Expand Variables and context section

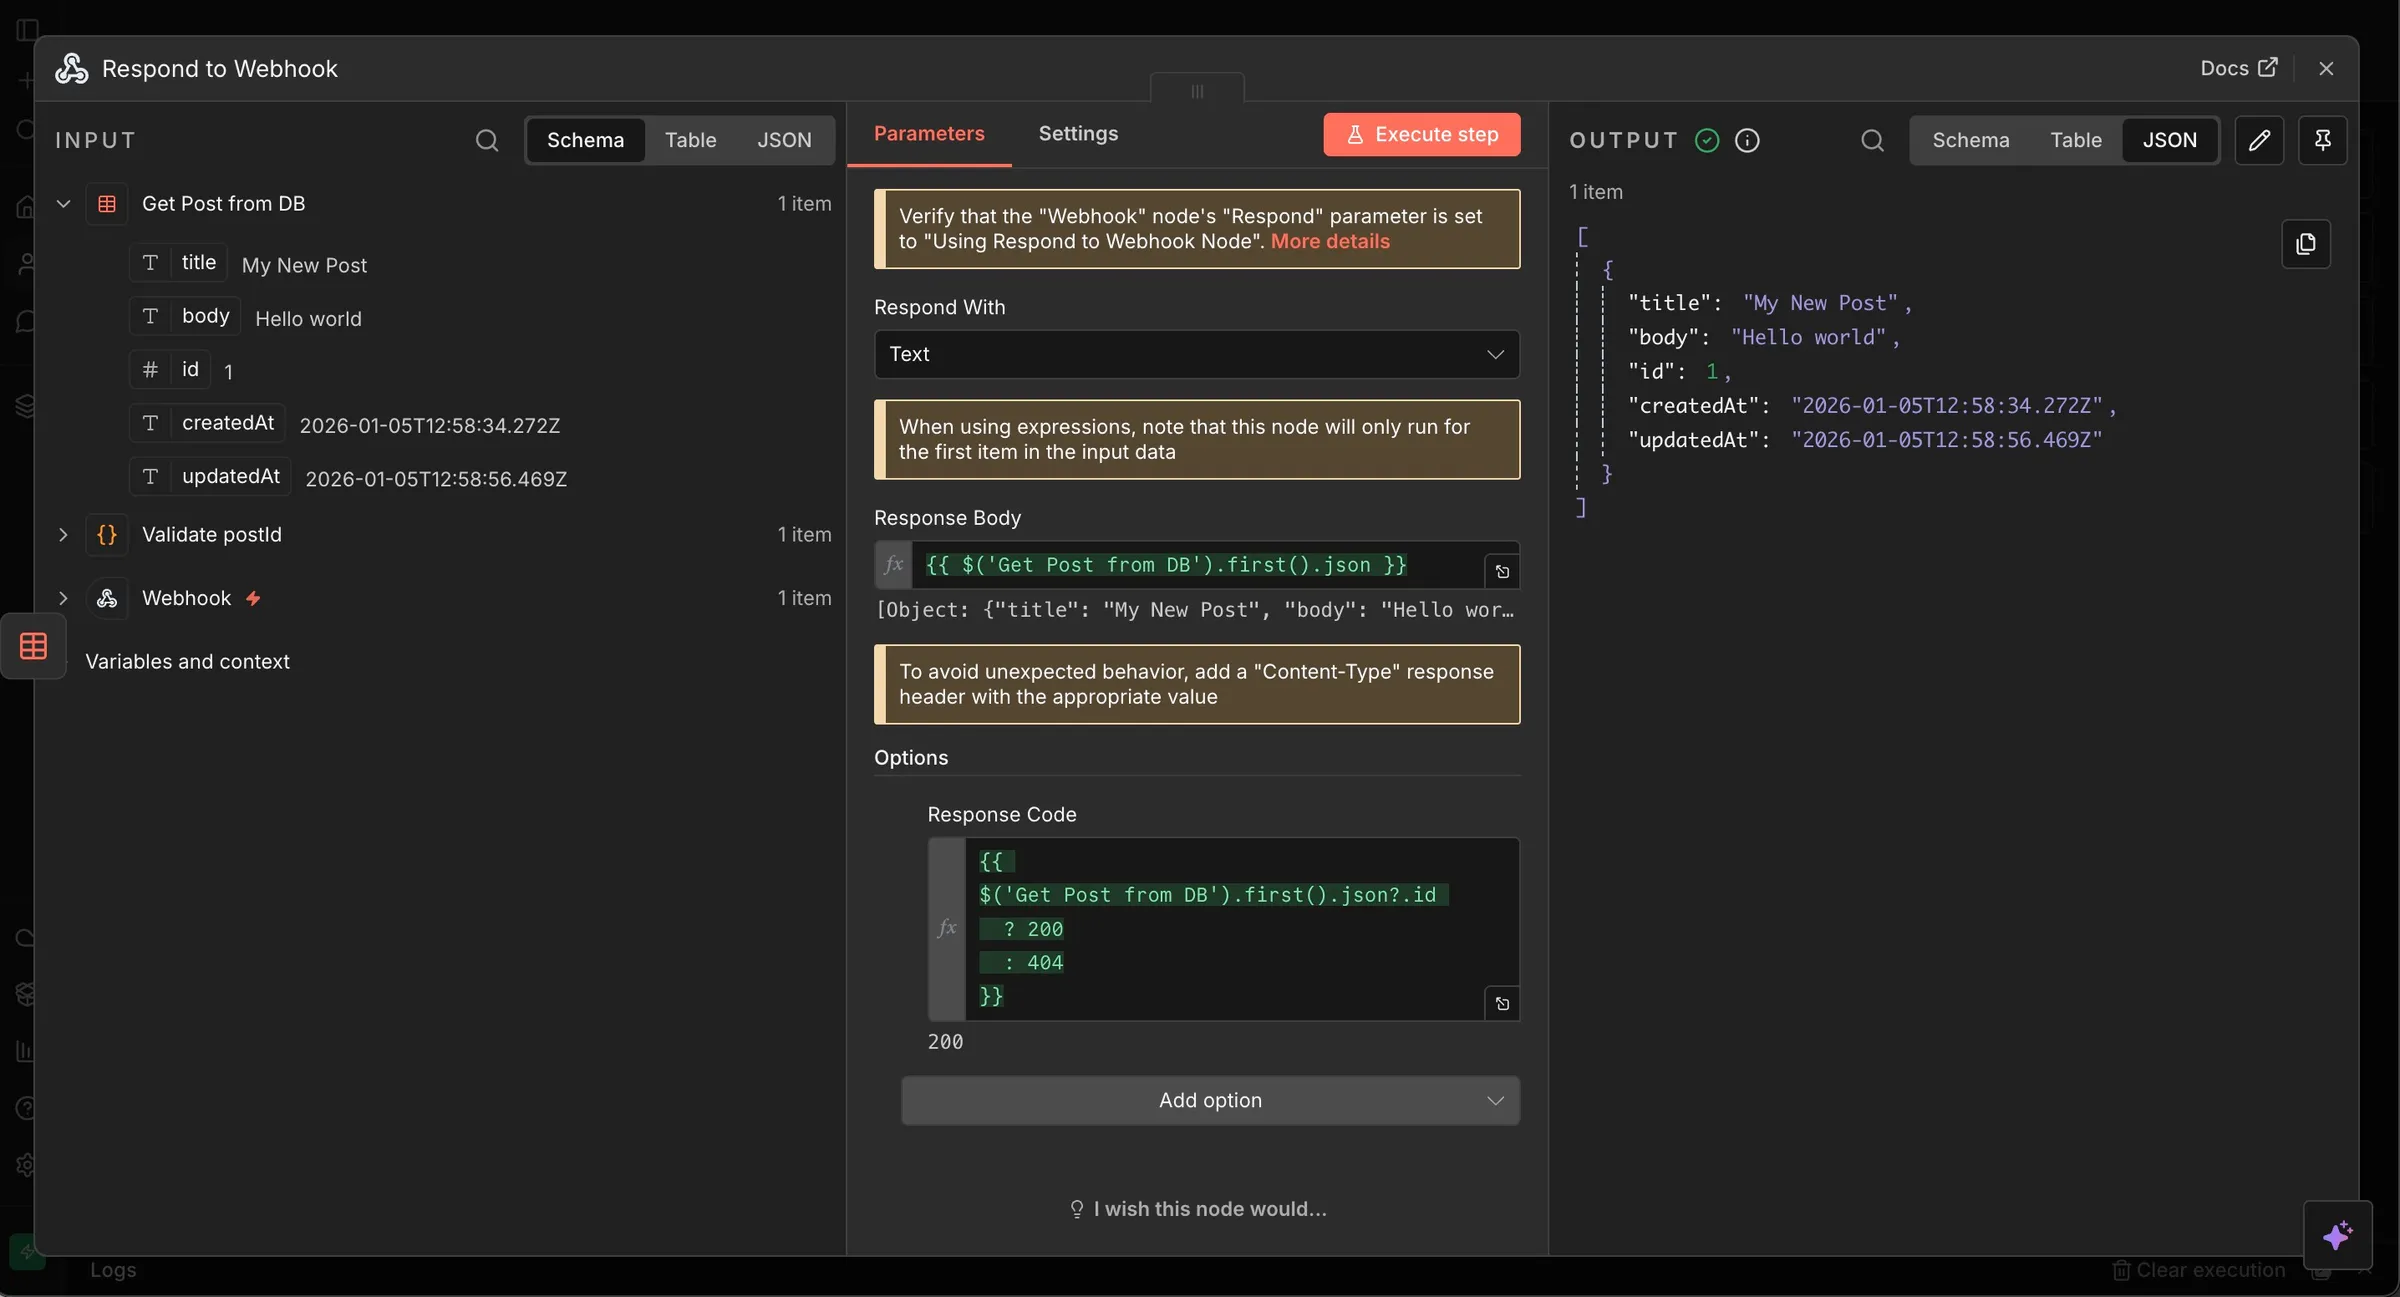[187, 661]
